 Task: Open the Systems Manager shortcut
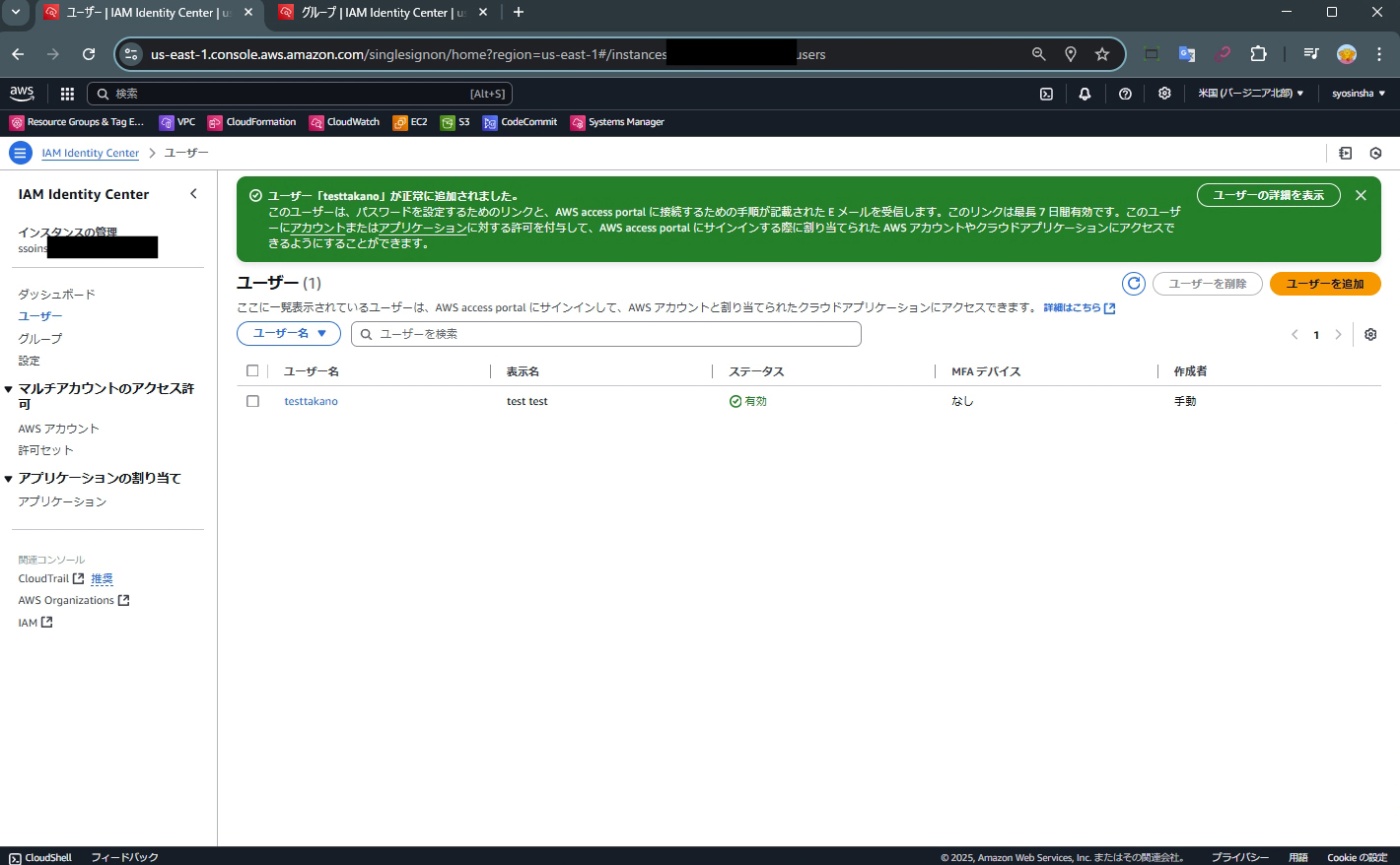point(617,122)
